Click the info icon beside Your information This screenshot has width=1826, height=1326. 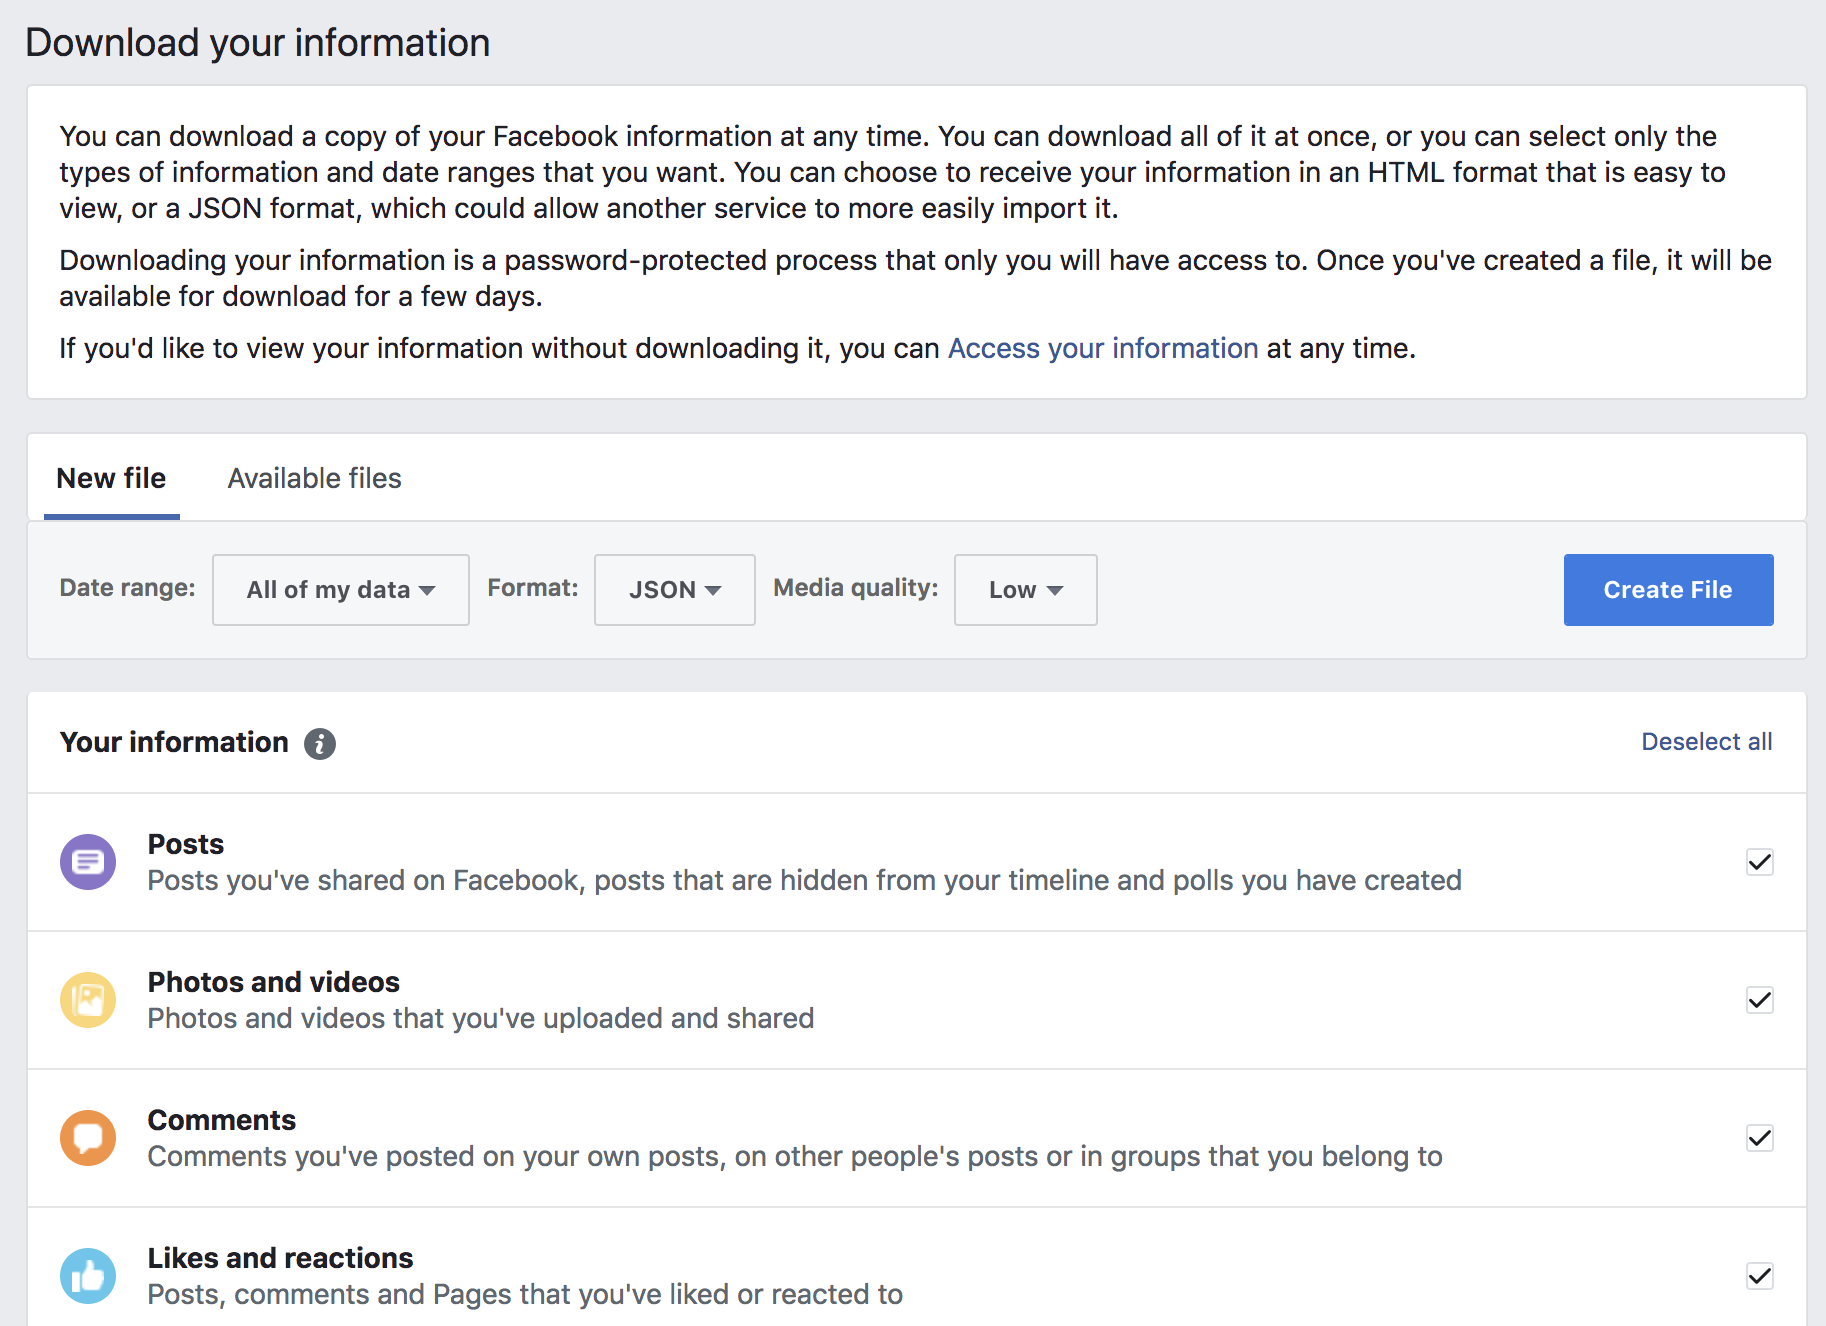click(x=320, y=744)
